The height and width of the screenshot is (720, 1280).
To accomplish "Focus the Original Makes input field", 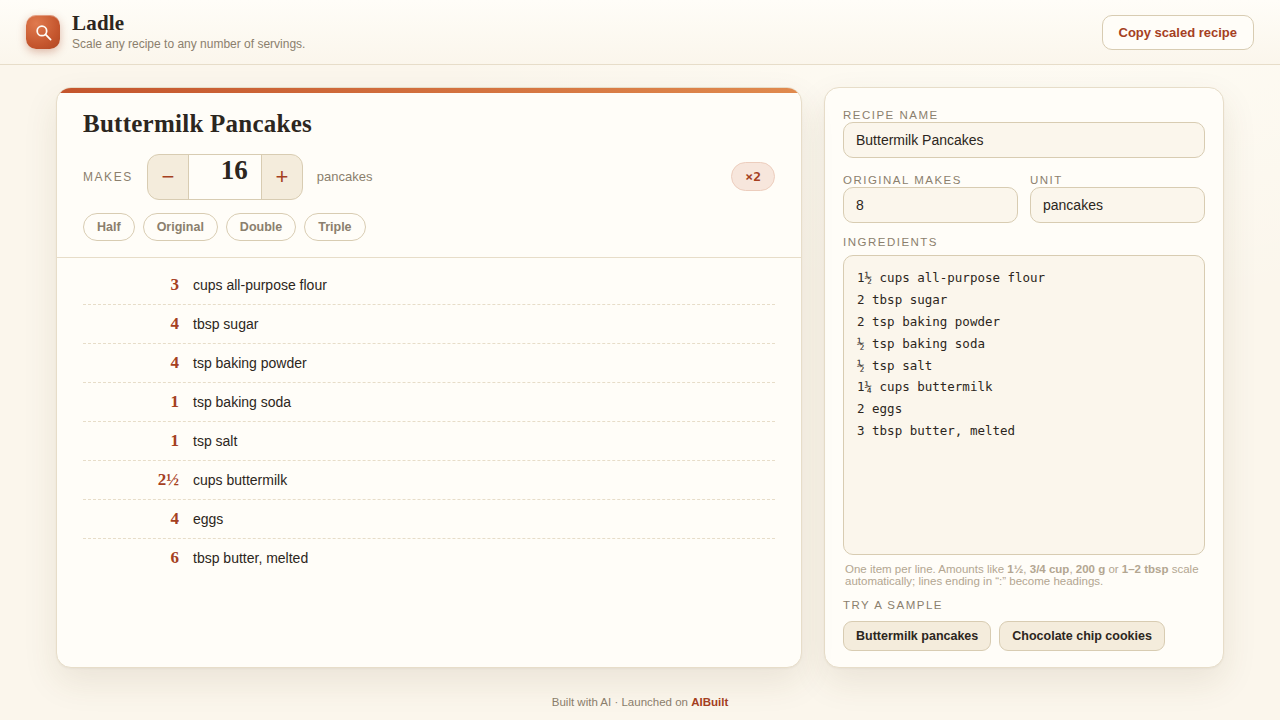I will (x=930, y=205).
